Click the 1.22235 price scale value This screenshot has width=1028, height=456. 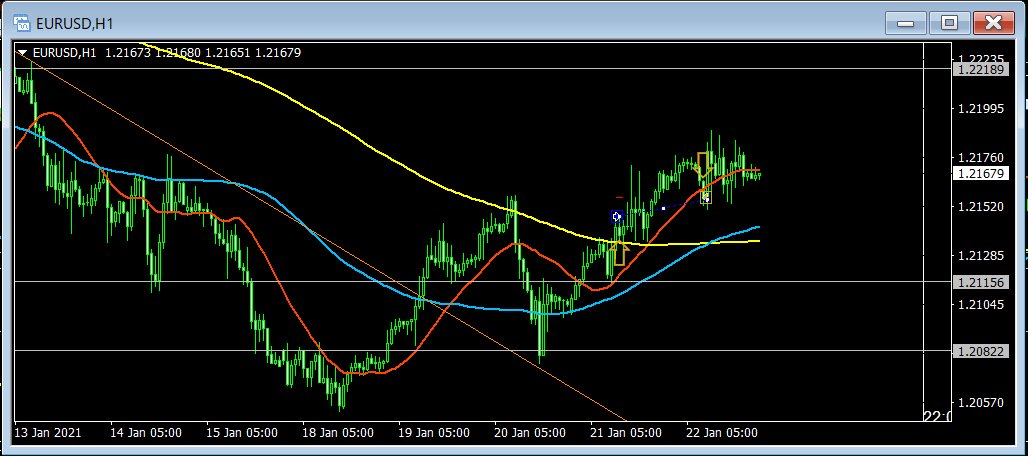[x=981, y=58]
